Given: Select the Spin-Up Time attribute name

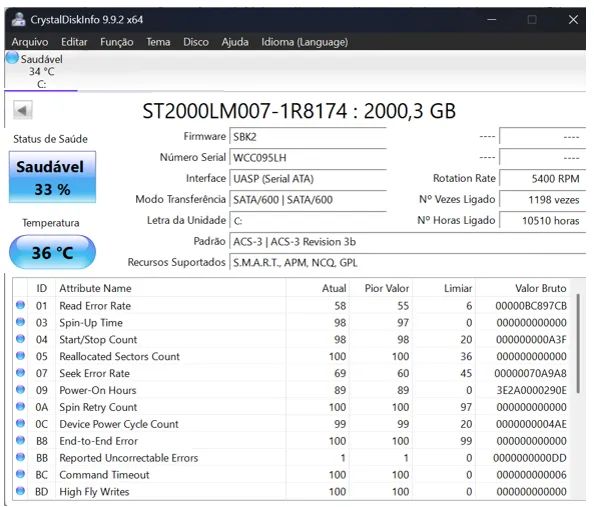Looking at the screenshot, I should tap(91, 323).
